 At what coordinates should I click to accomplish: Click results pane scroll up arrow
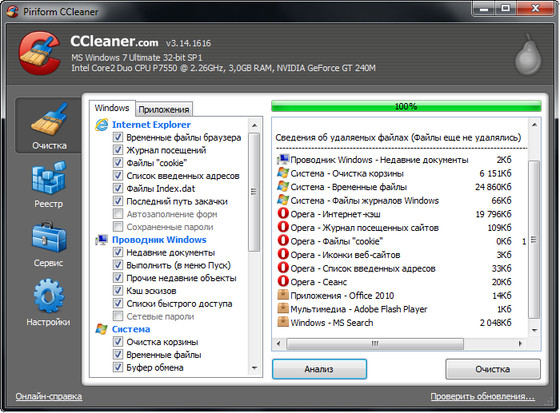point(534,125)
